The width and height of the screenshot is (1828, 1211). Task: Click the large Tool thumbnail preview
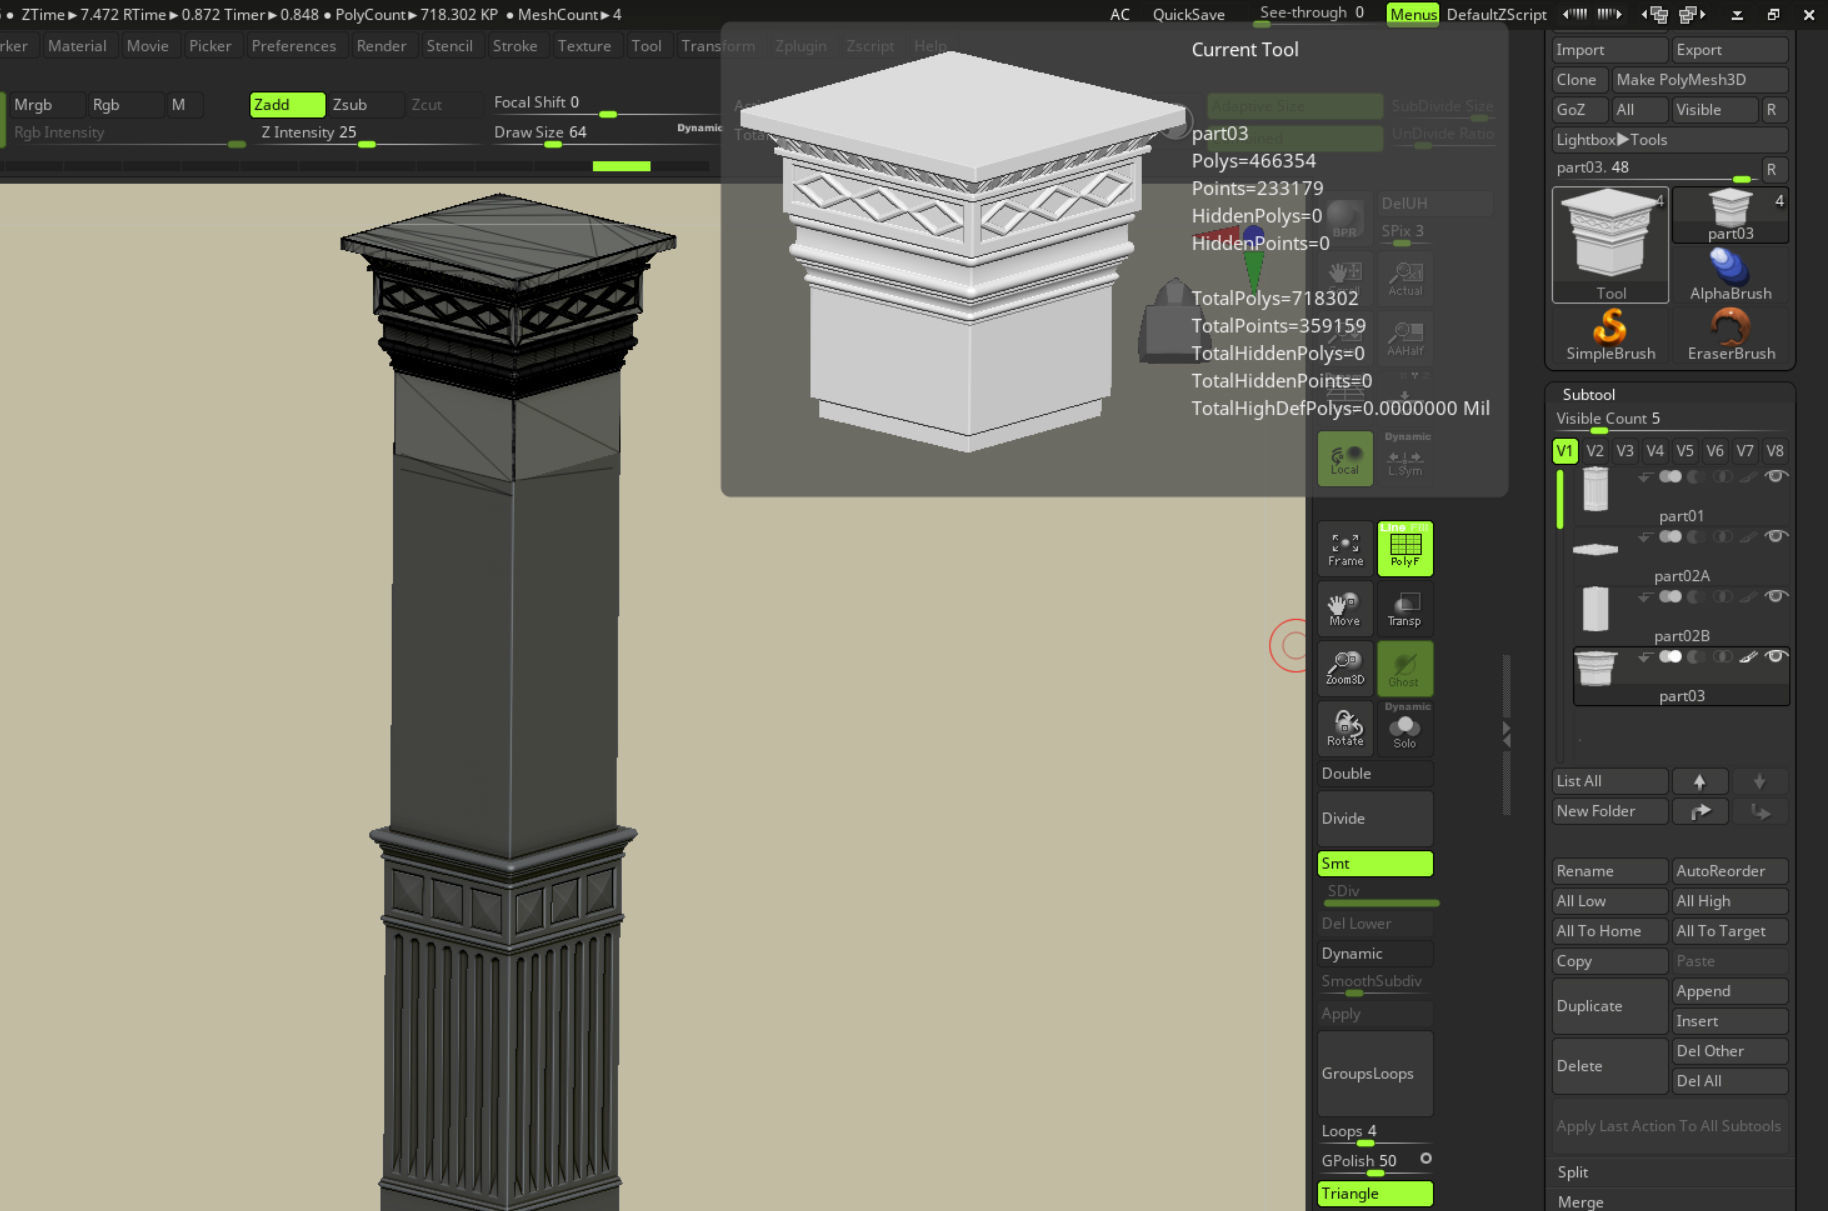tap(1610, 245)
